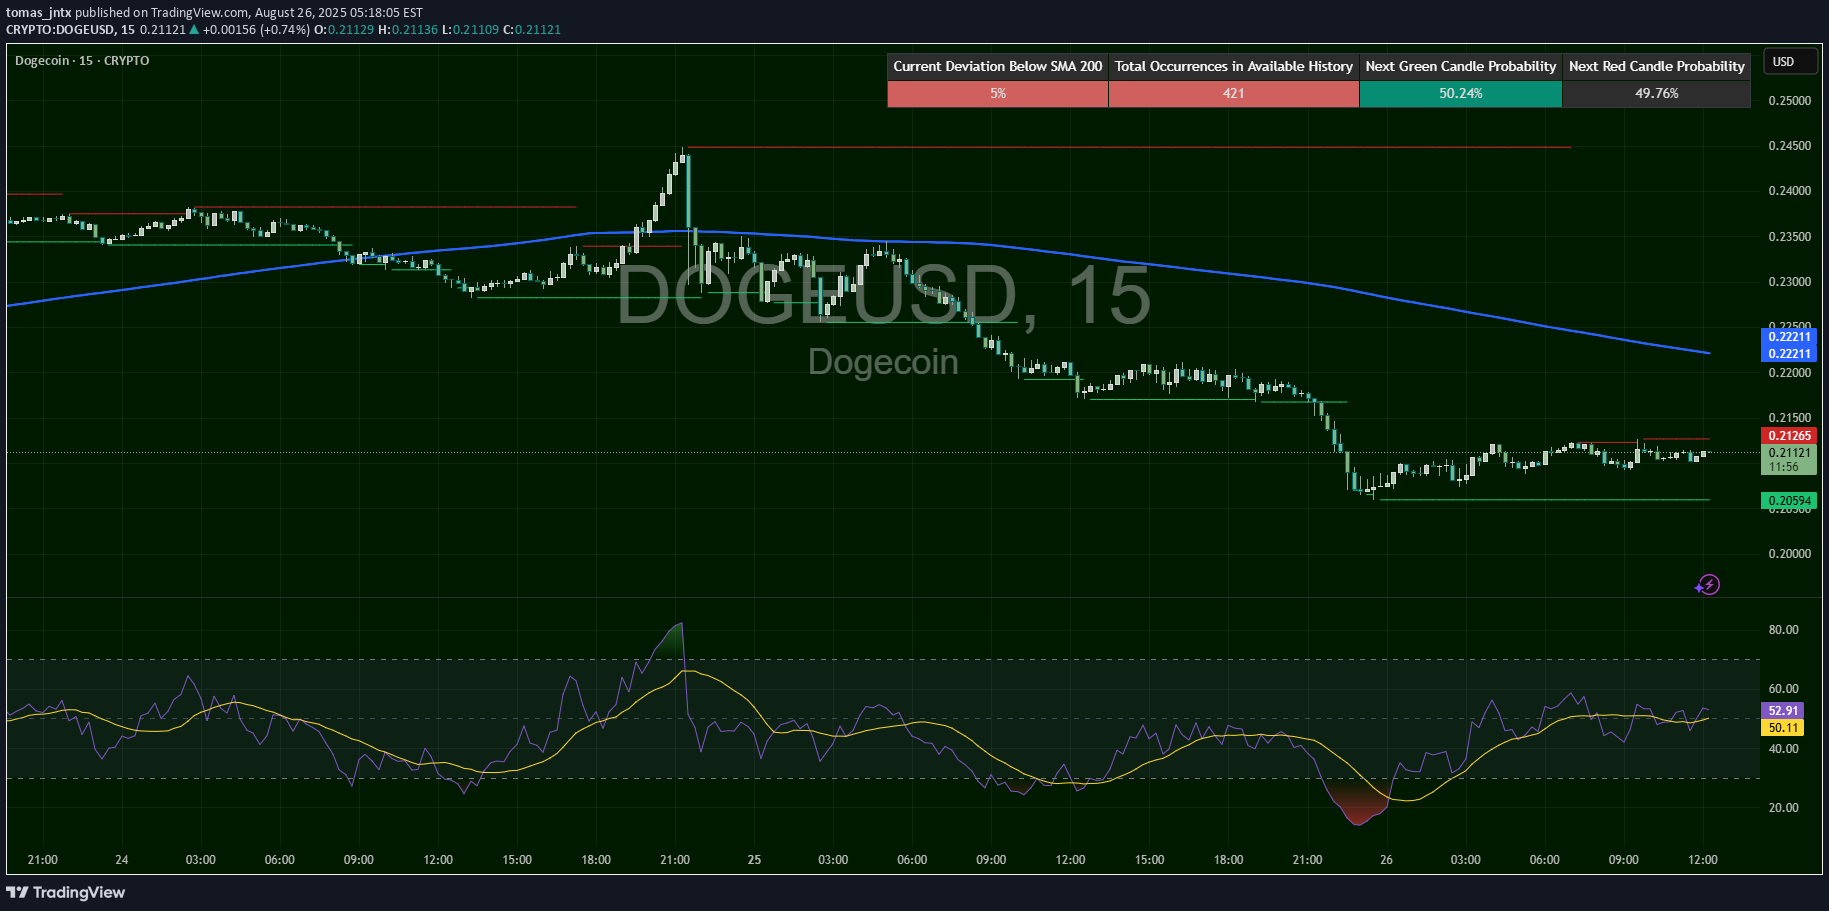Viewport: 1829px width, 911px height.
Task: Click the 0.23000 price axis value
Action: coord(1789,282)
